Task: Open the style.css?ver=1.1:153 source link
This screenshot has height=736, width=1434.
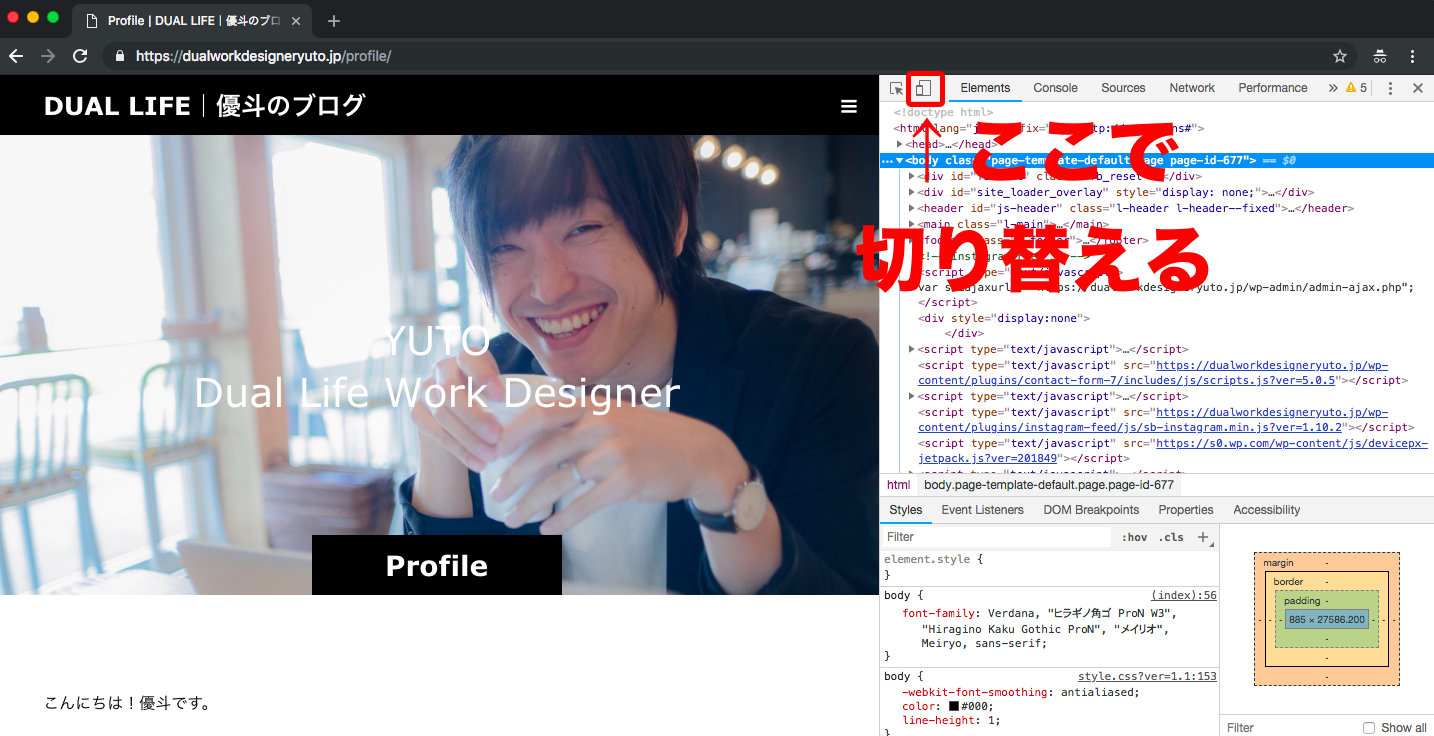Action: [1147, 676]
